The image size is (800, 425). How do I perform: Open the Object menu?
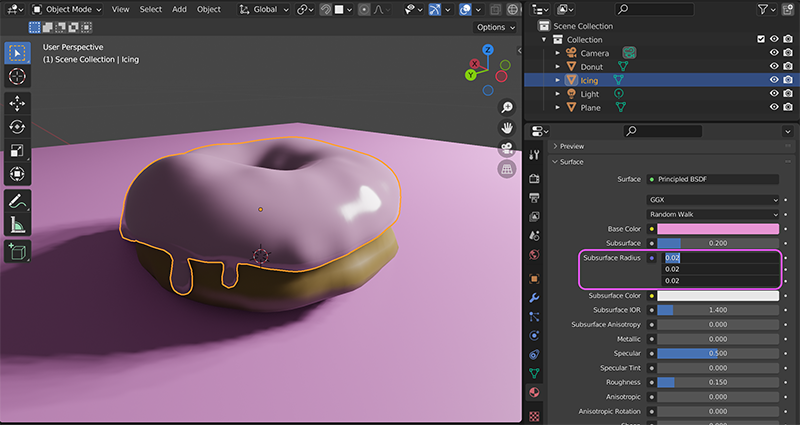click(x=209, y=9)
